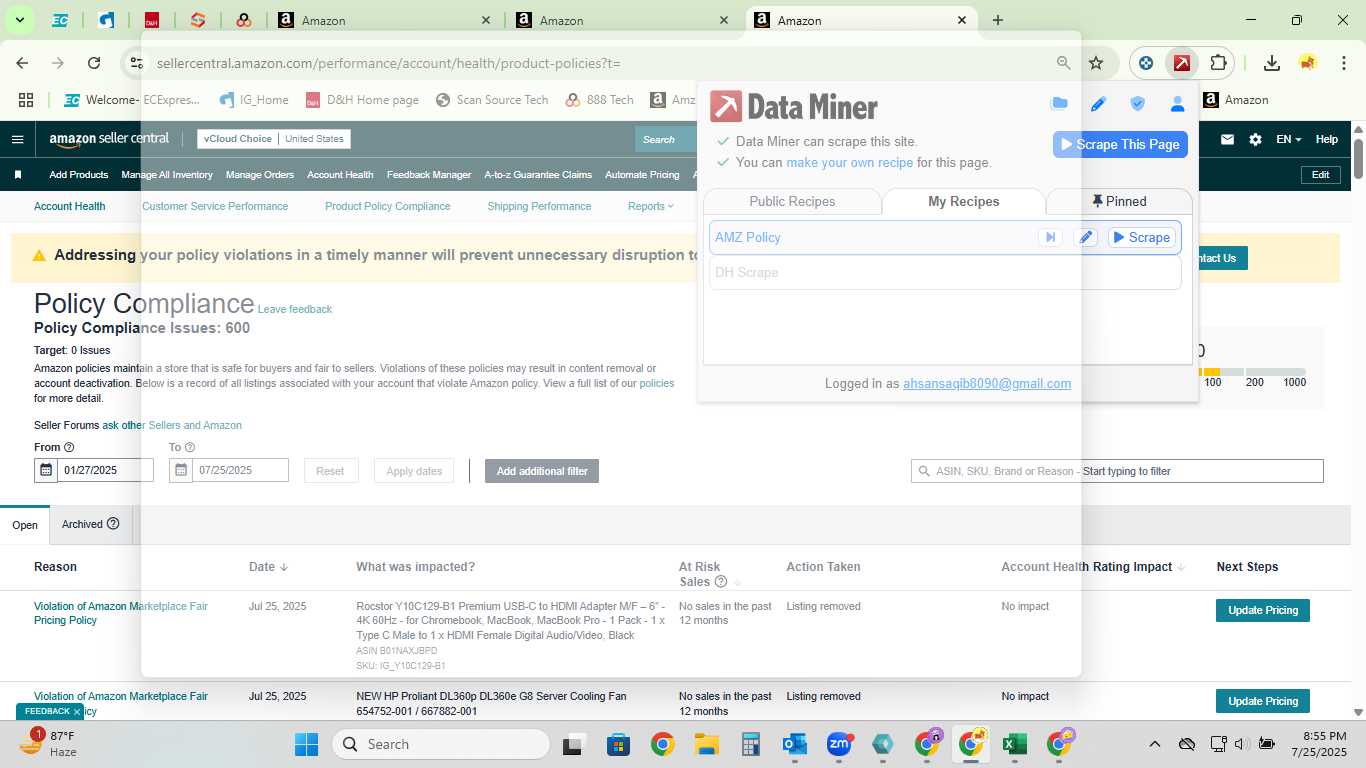Click the Data Miner pencil icon in header
This screenshot has width=1366, height=768.
[x=1098, y=103]
